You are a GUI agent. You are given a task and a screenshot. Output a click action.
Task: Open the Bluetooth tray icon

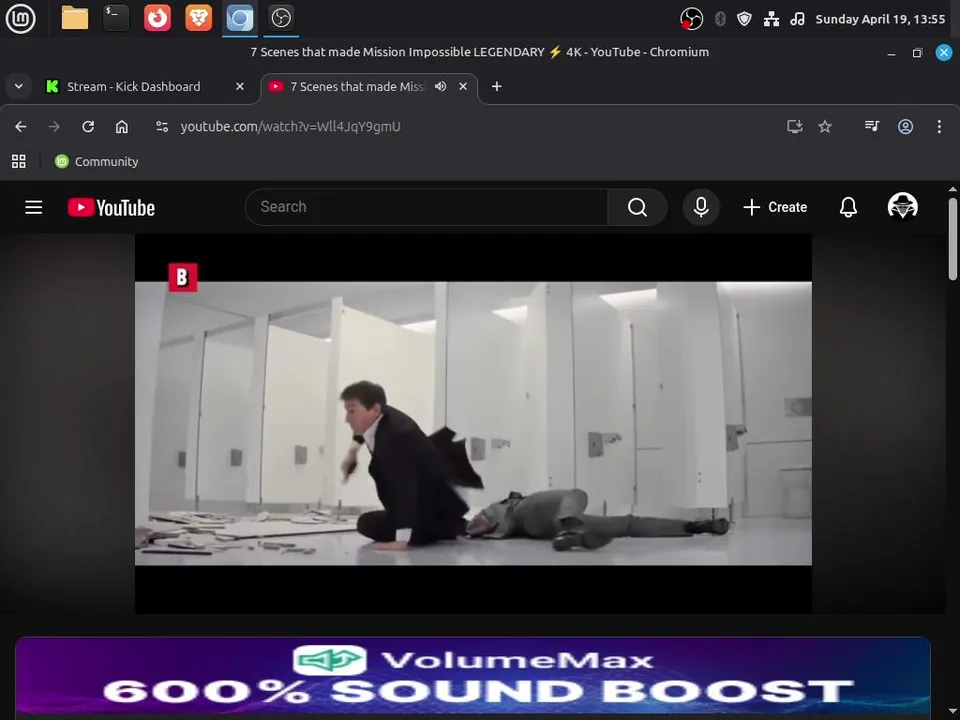point(720,19)
